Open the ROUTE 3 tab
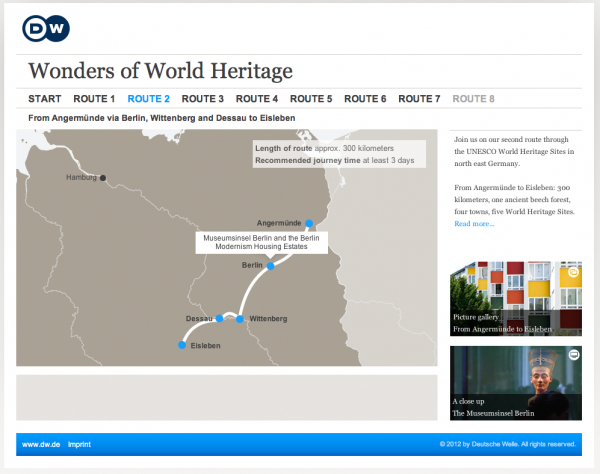The width and height of the screenshot is (600, 474). pos(202,99)
